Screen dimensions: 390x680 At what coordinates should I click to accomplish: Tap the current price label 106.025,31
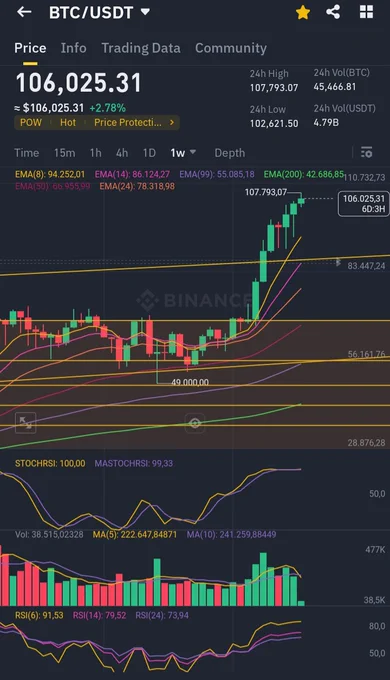click(364, 203)
